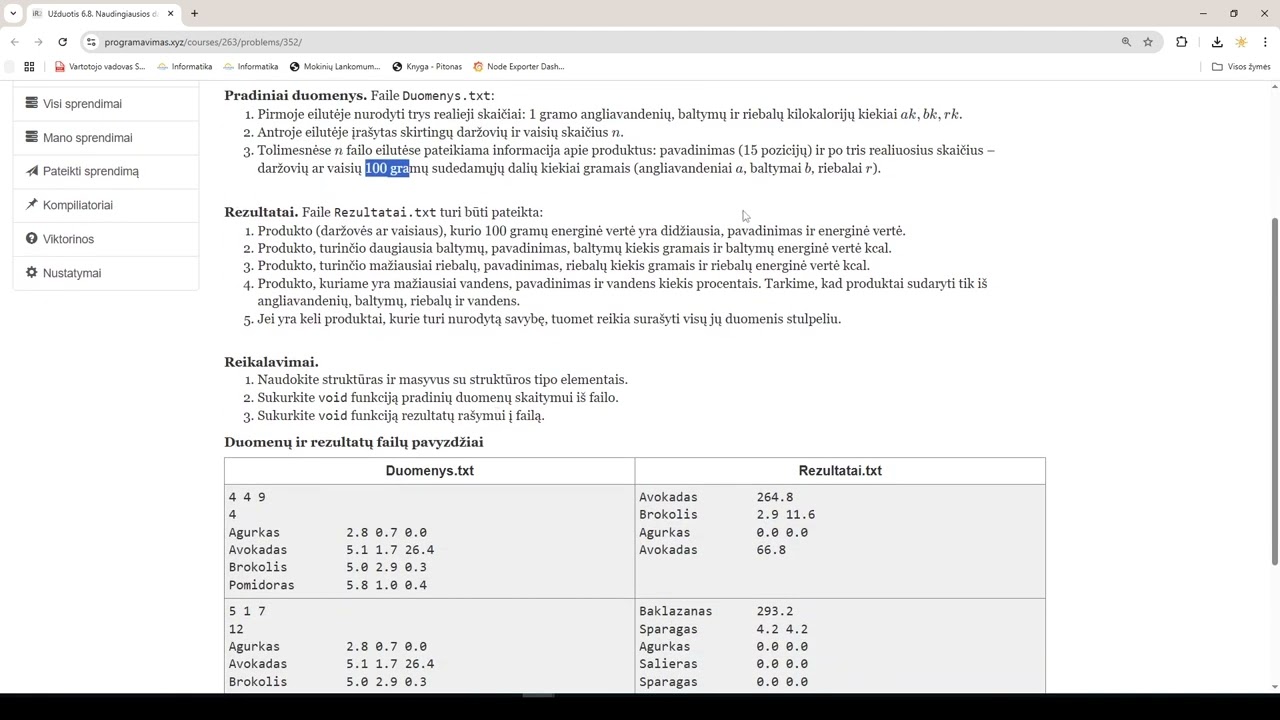Open the apps grid in bookmarks bar
This screenshot has width=1280, height=720.
(29, 67)
